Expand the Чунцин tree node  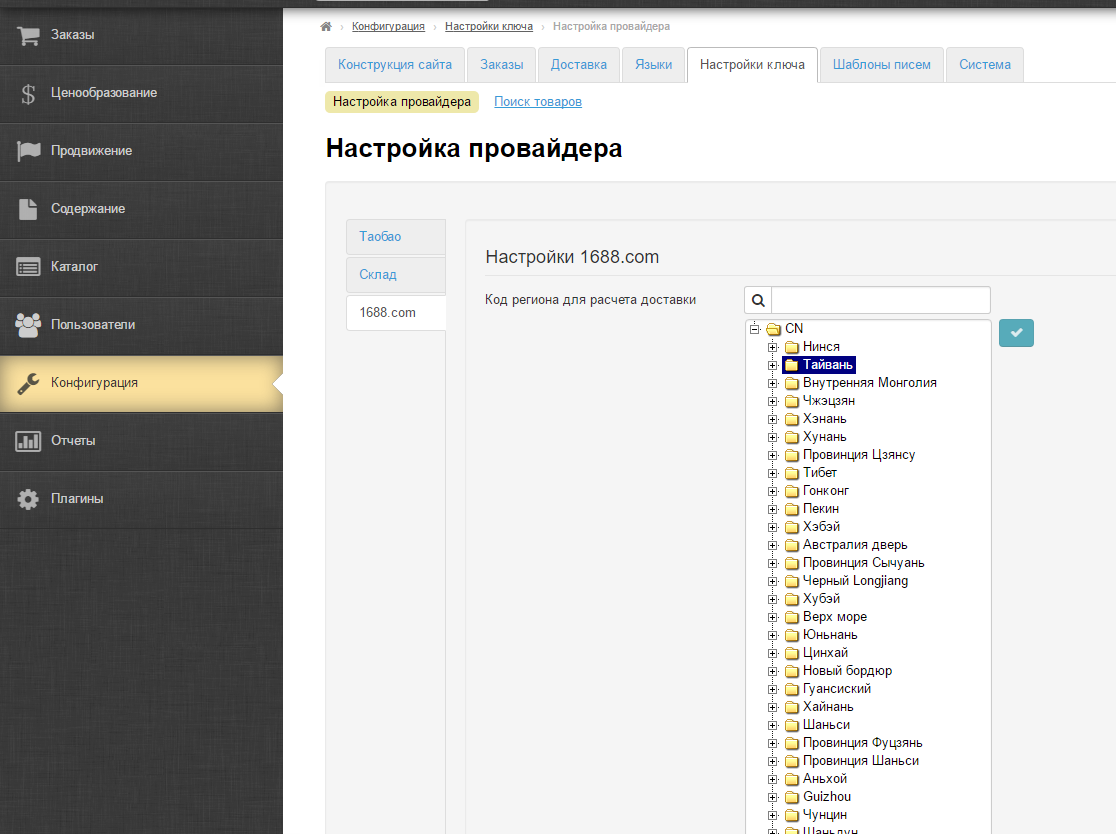coord(773,815)
